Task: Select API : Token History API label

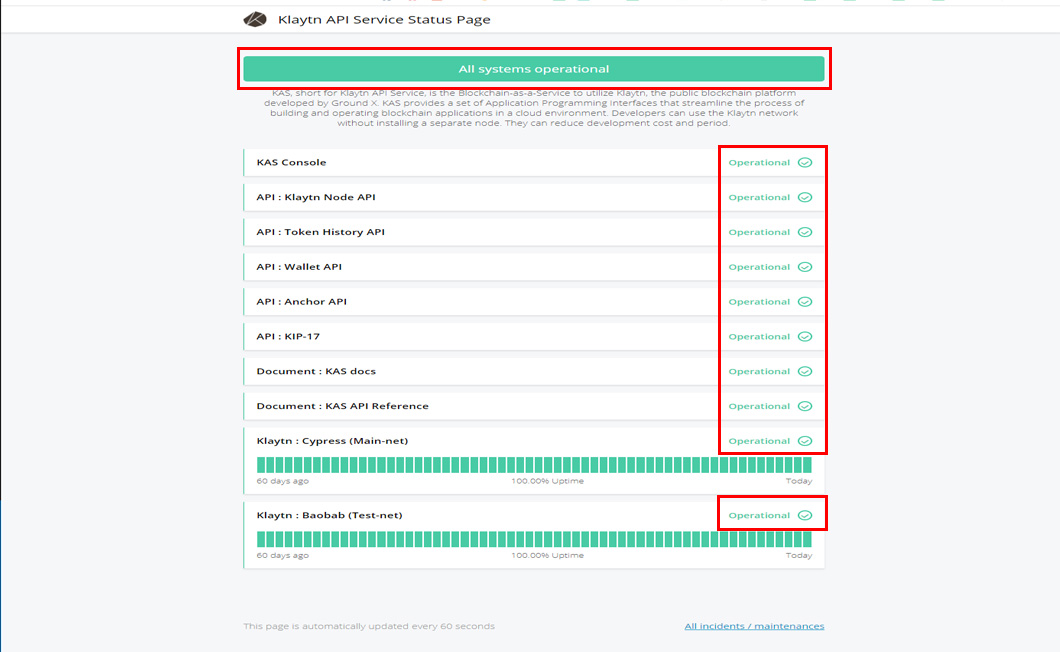Action: click(320, 232)
